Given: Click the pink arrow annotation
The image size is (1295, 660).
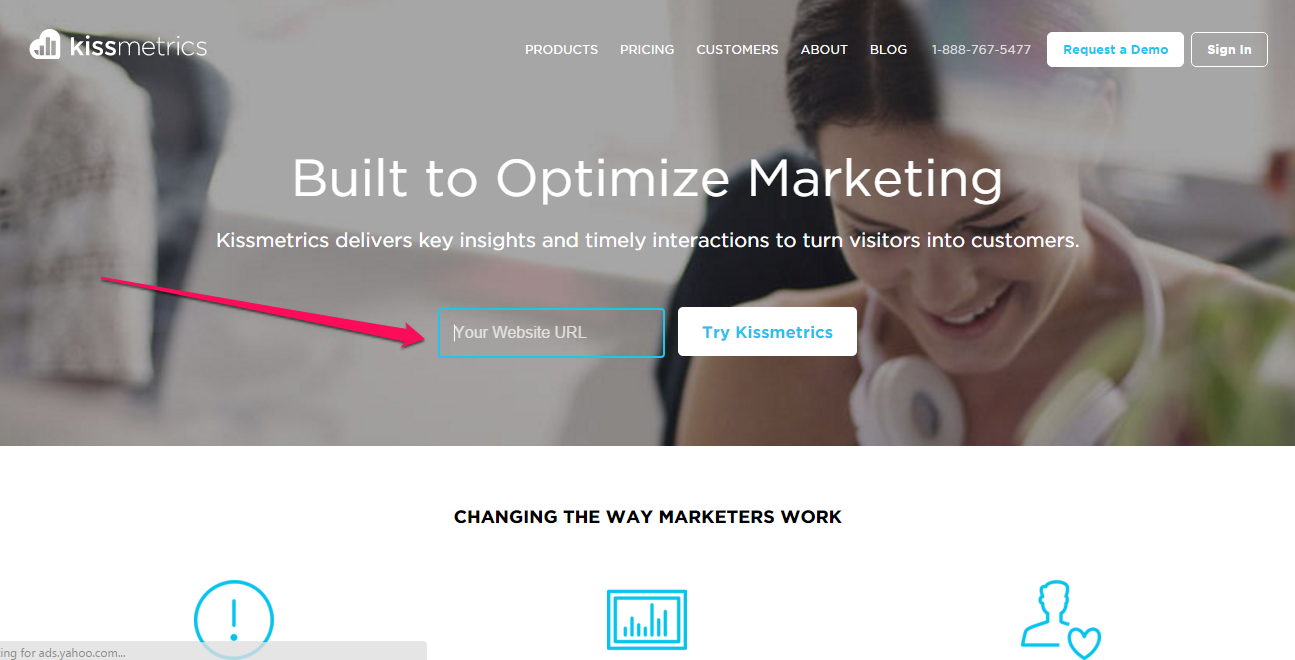Looking at the screenshot, I should (265, 312).
